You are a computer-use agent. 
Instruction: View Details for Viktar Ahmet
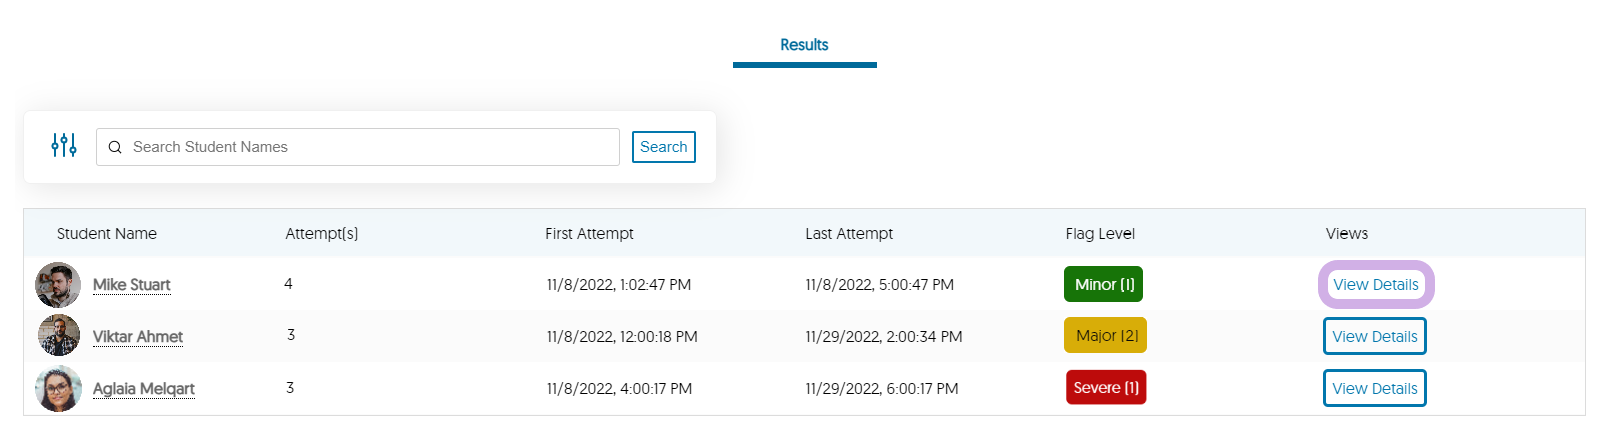(x=1375, y=336)
